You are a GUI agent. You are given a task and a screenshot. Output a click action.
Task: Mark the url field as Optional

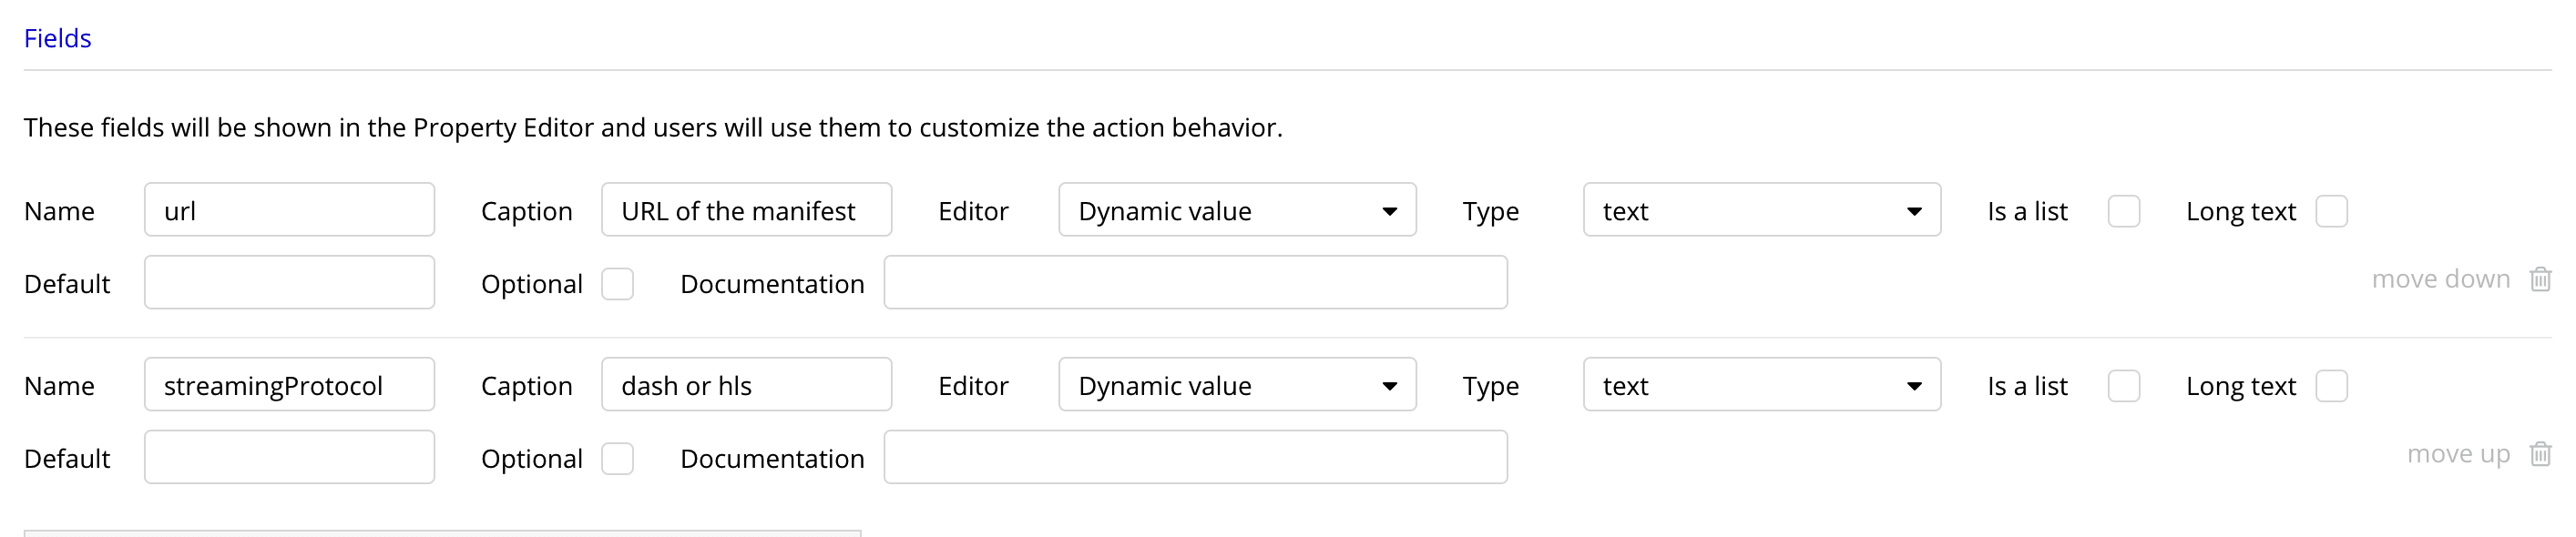[x=617, y=284]
